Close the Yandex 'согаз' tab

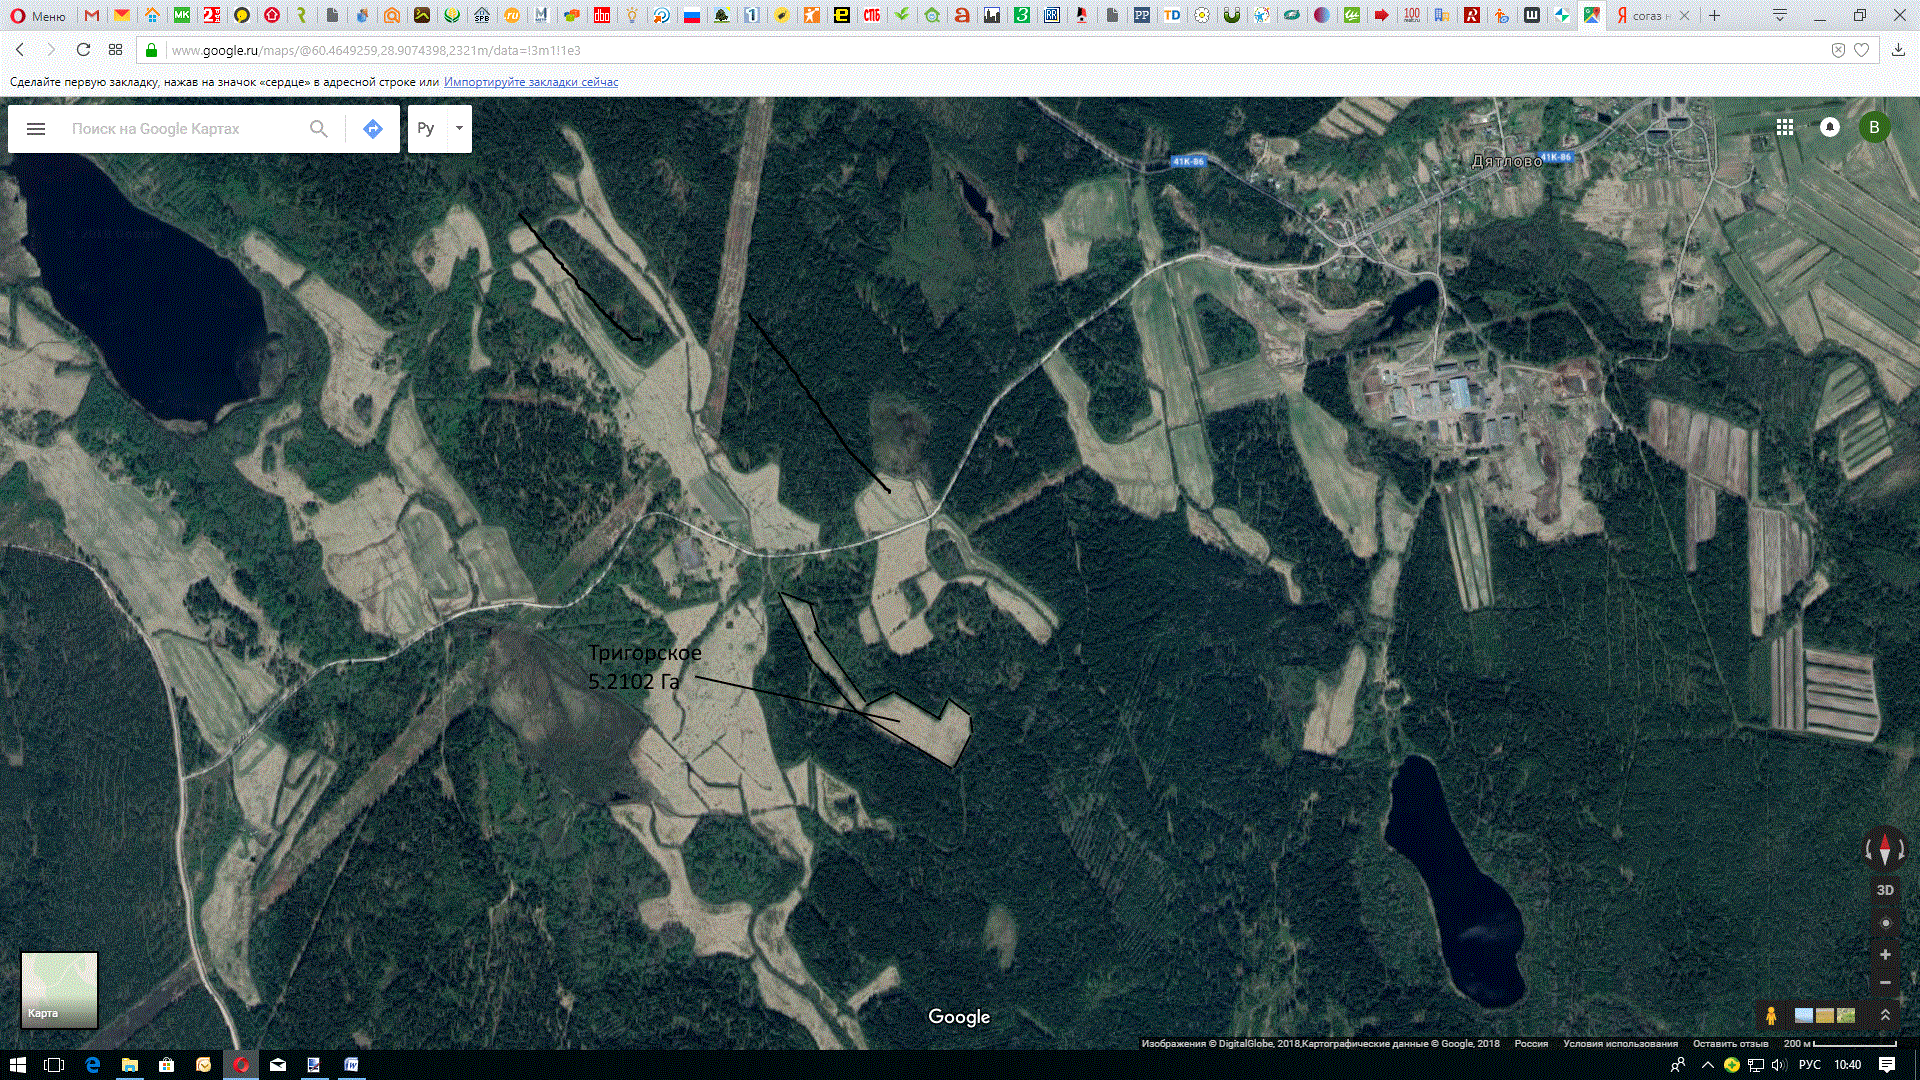click(x=1685, y=15)
